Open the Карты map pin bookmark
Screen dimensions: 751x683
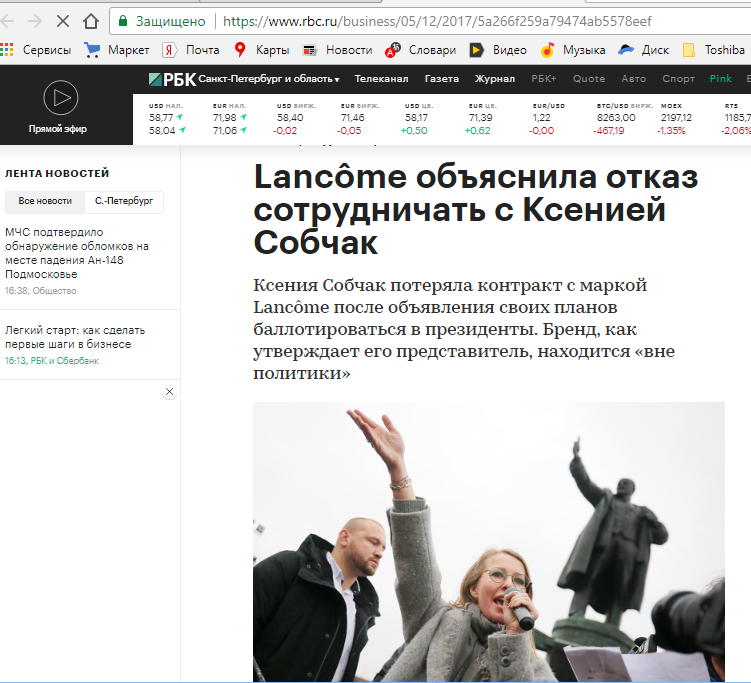point(240,50)
